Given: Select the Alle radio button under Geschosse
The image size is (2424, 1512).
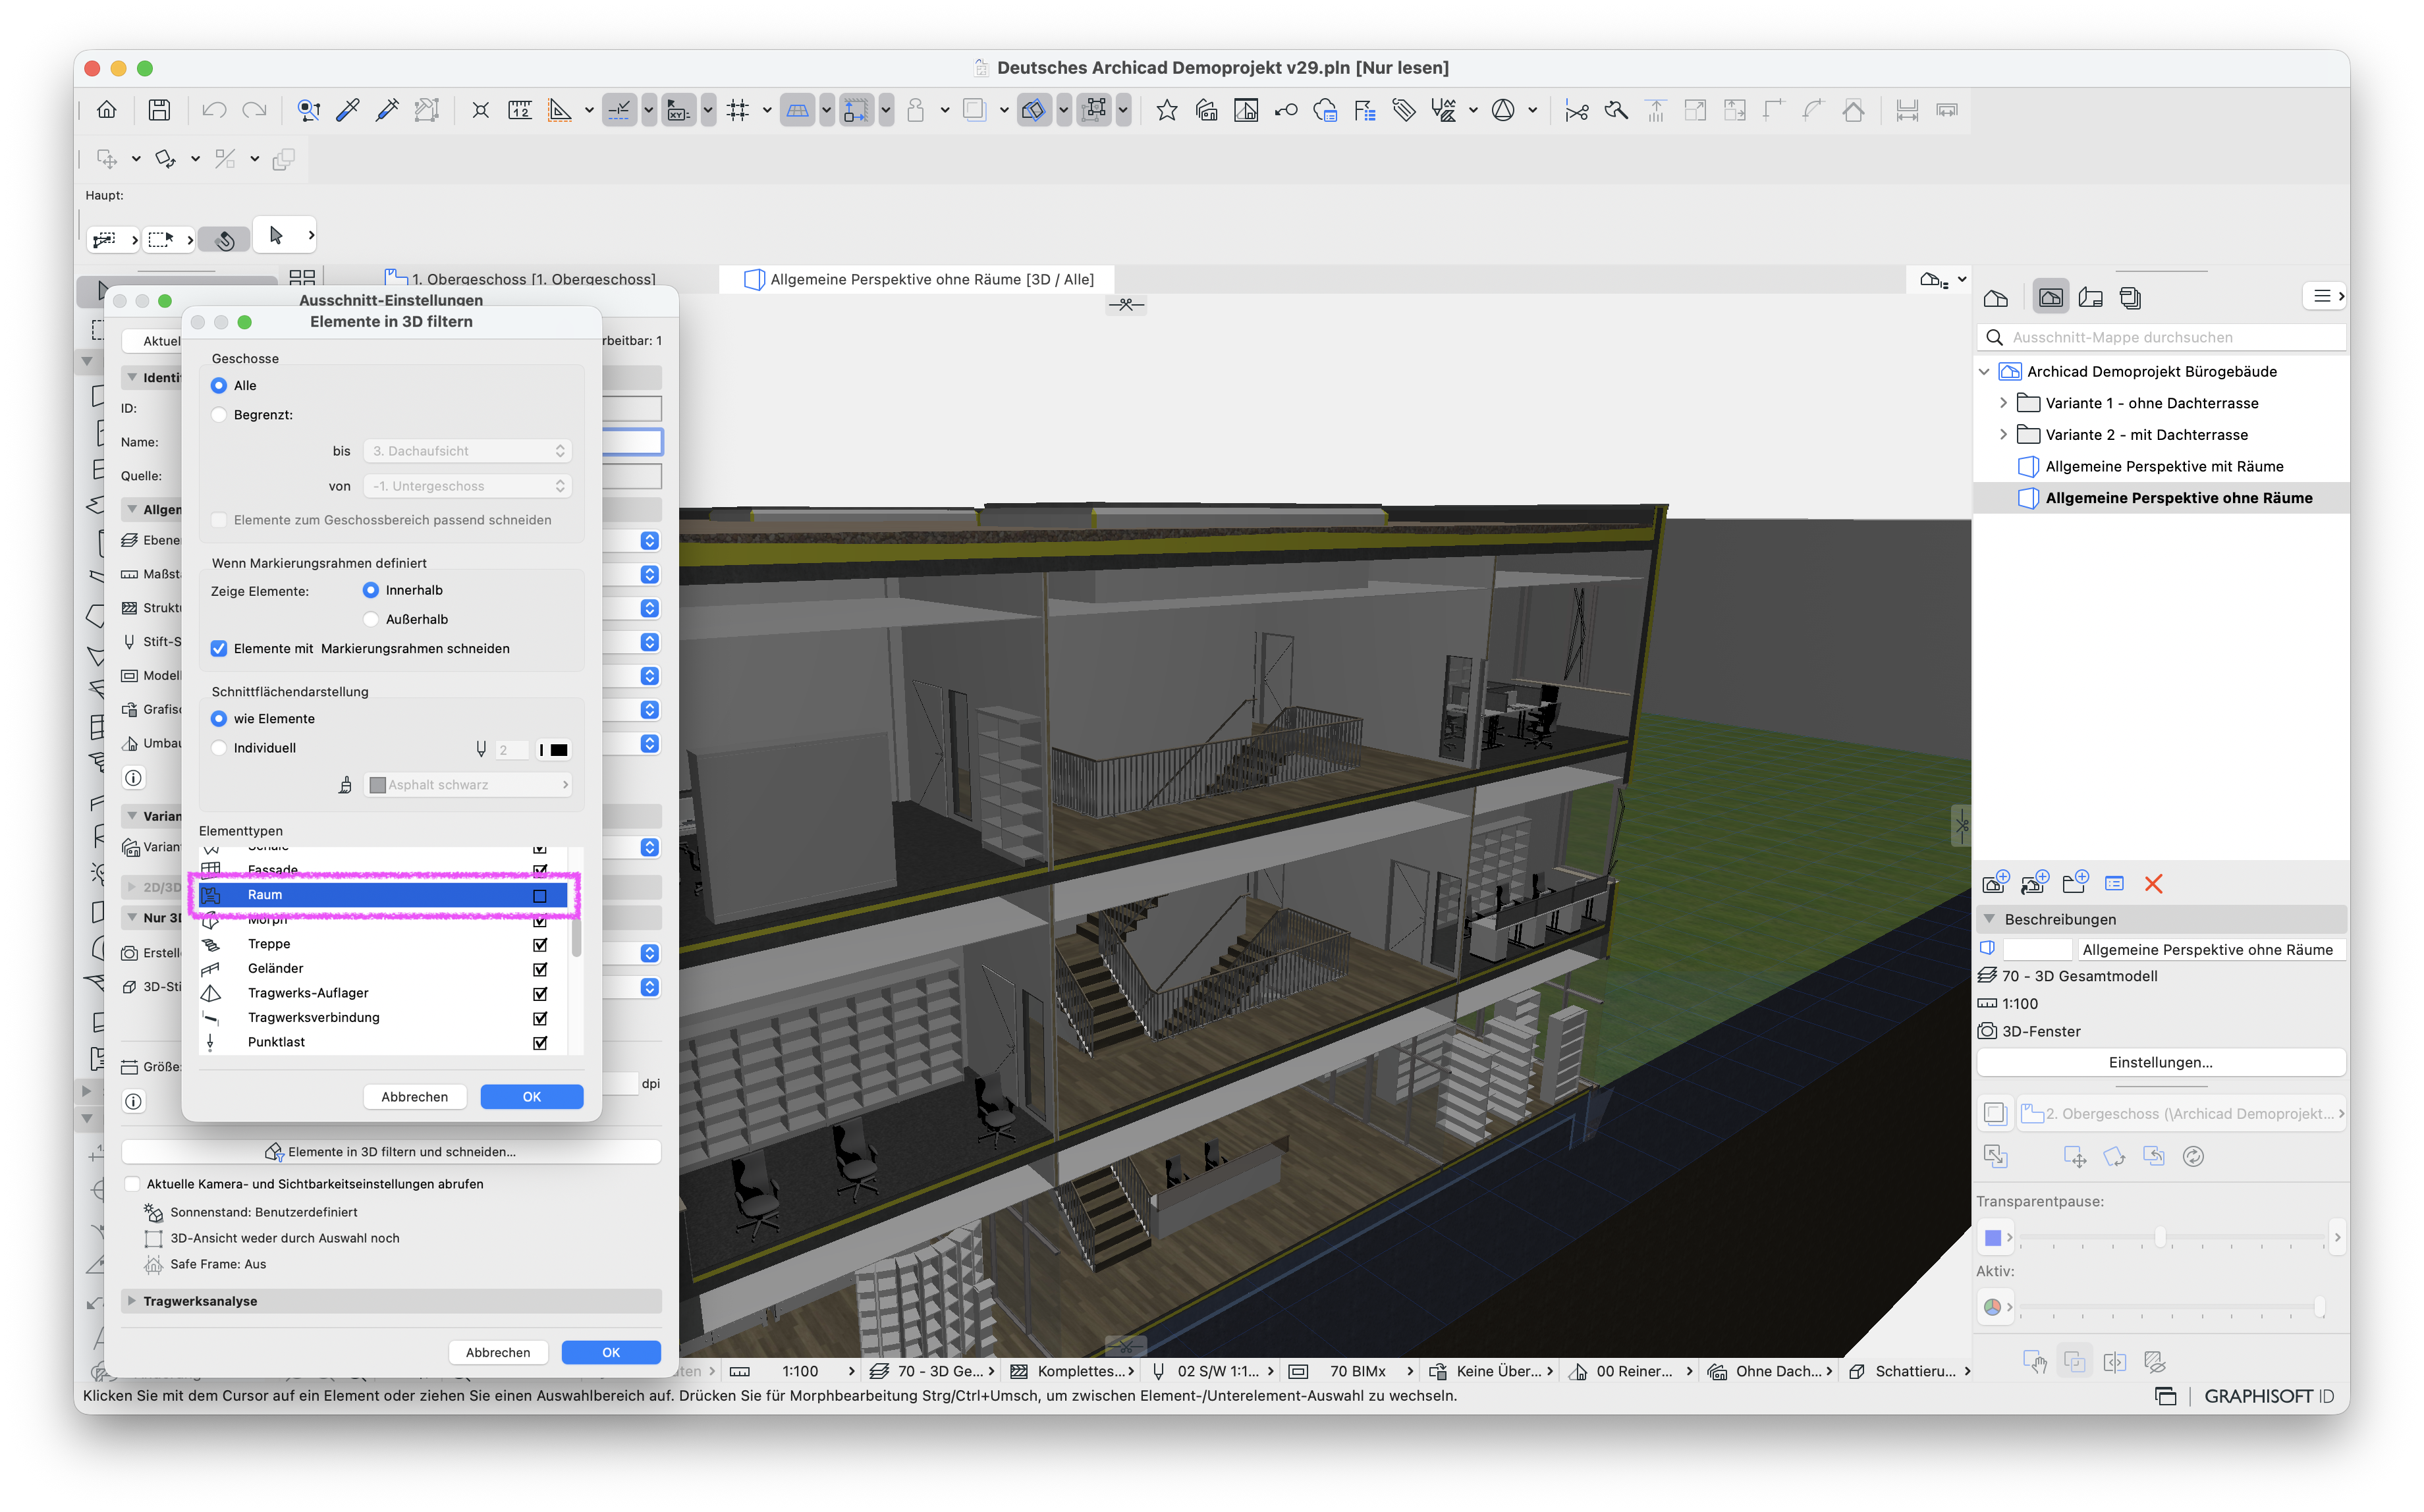Looking at the screenshot, I should pos(219,386).
